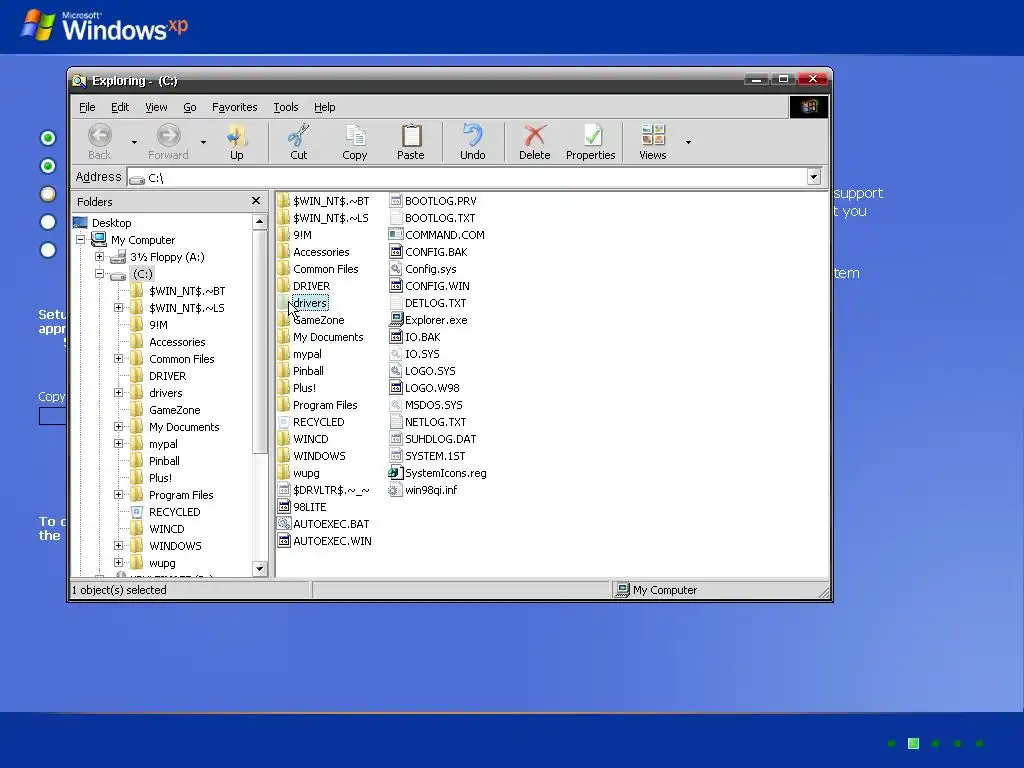Select the WINDOWS folder in file list

coord(312,456)
